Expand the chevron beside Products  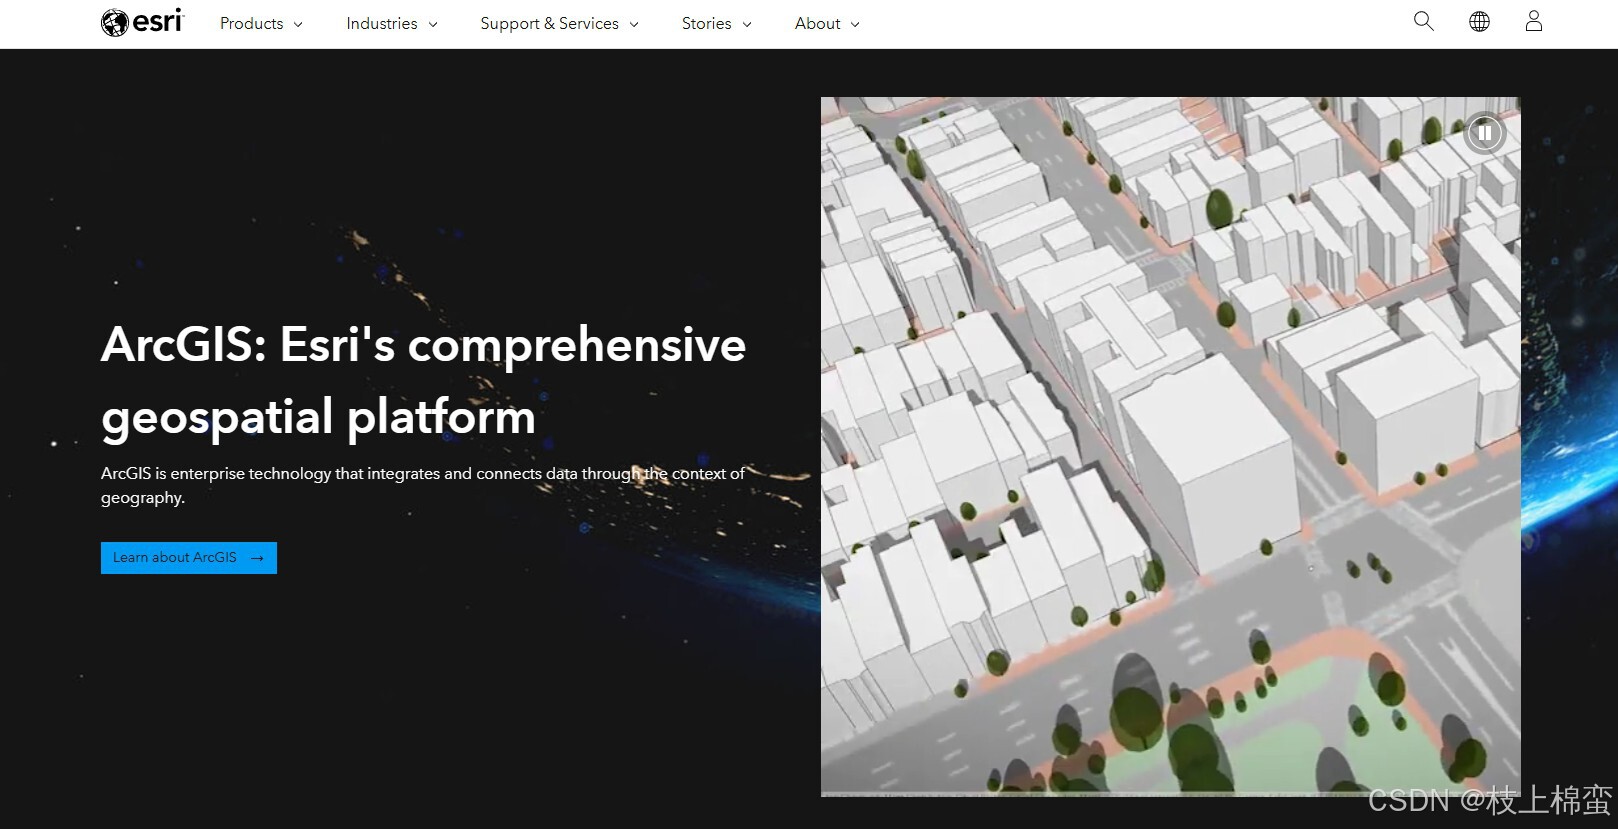pyautogui.click(x=298, y=24)
